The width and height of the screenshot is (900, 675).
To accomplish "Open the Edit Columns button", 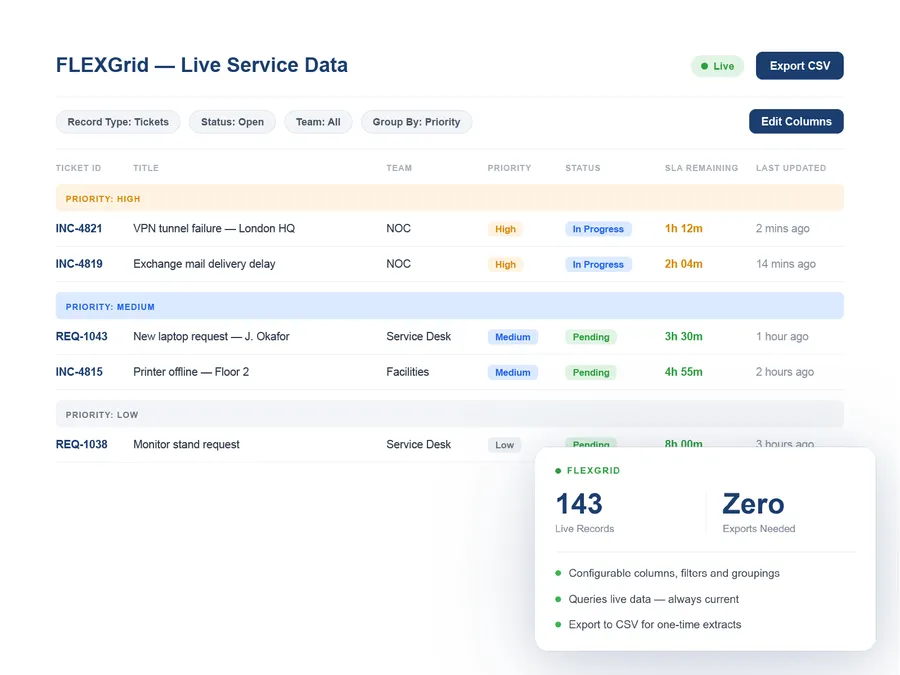I will tap(796, 122).
